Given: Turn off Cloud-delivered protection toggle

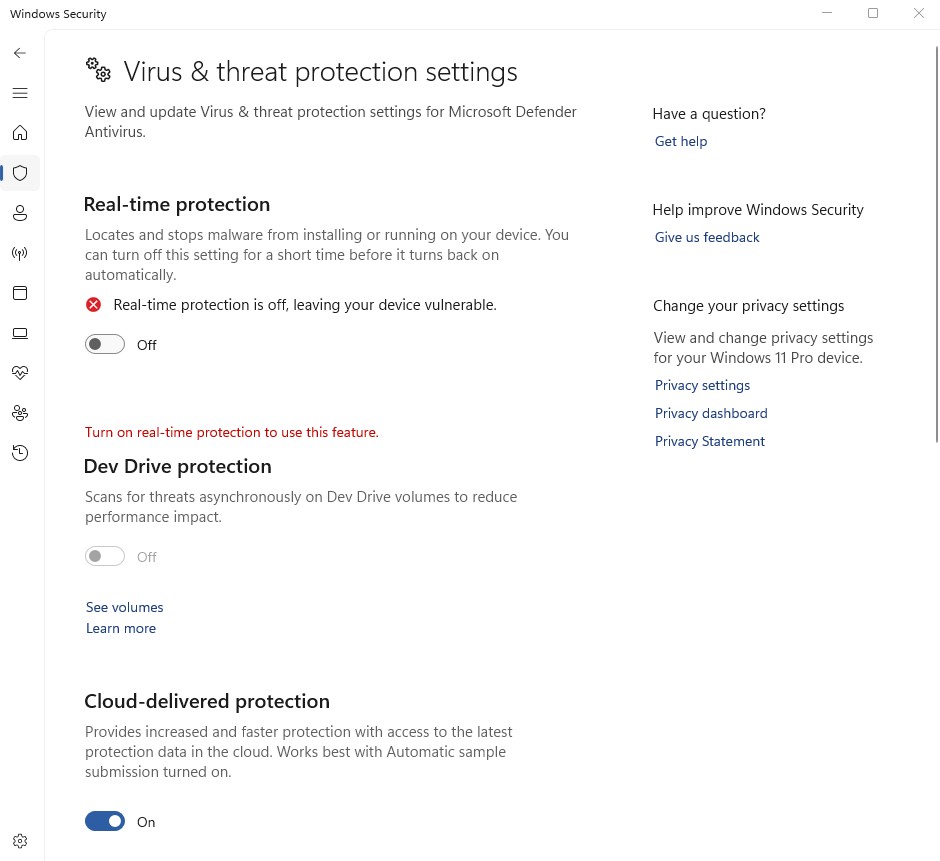Looking at the screenshot, I should click(x=105, y=821).
